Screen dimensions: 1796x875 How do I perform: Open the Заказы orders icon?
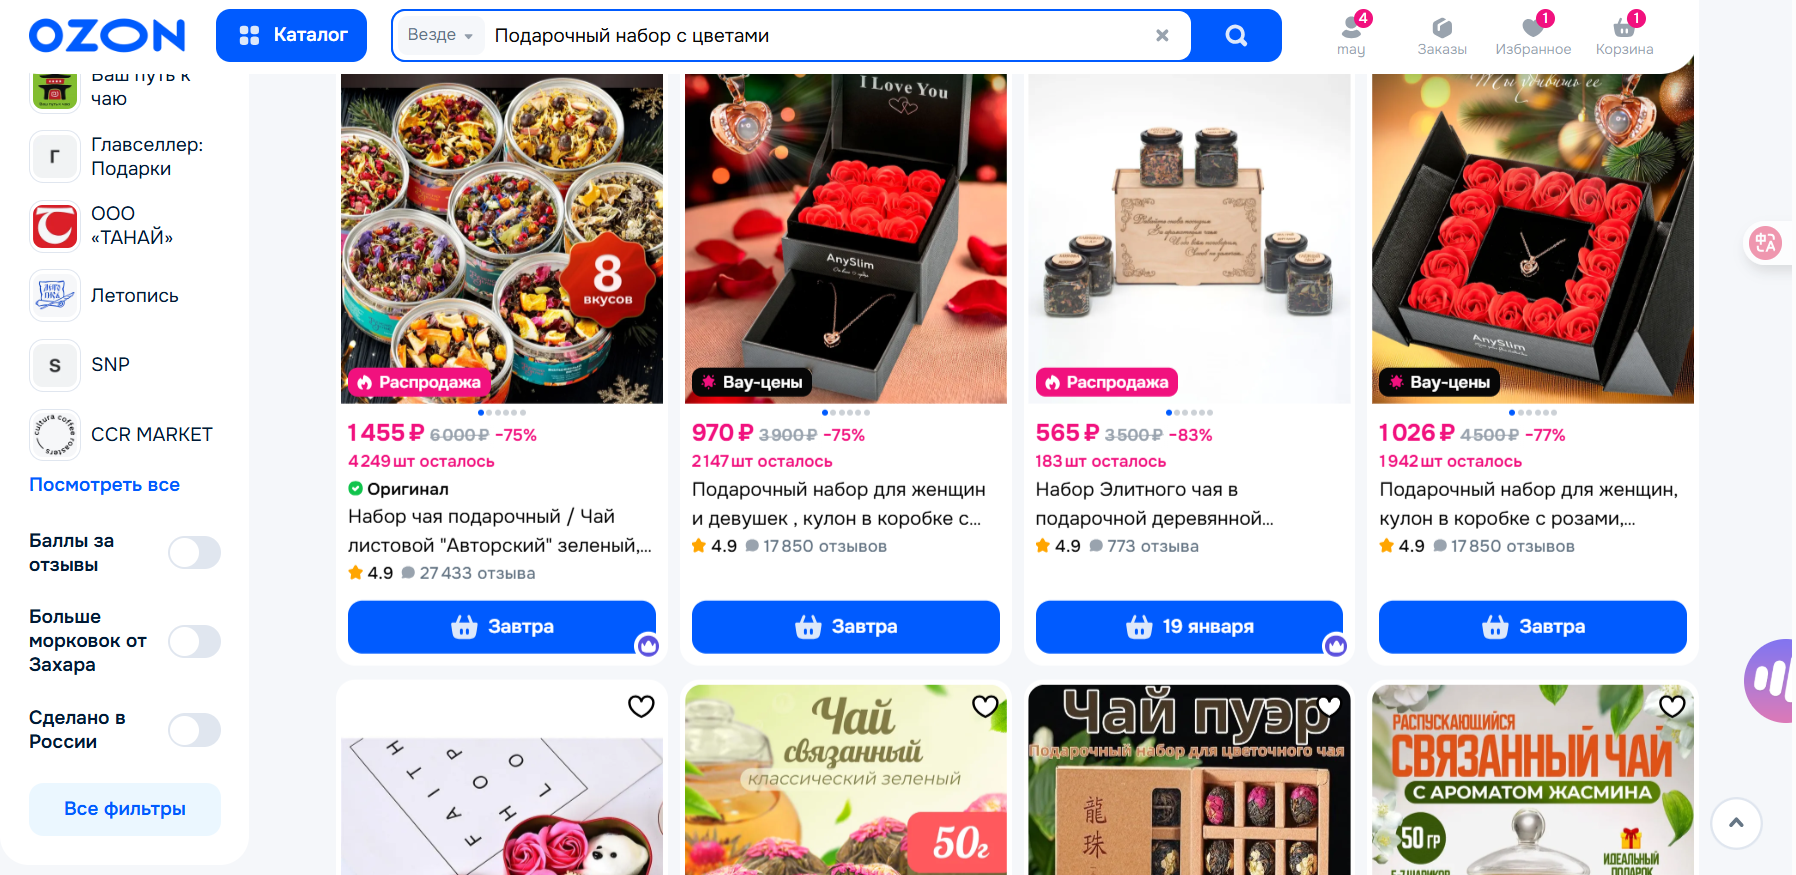point(1442,34)
